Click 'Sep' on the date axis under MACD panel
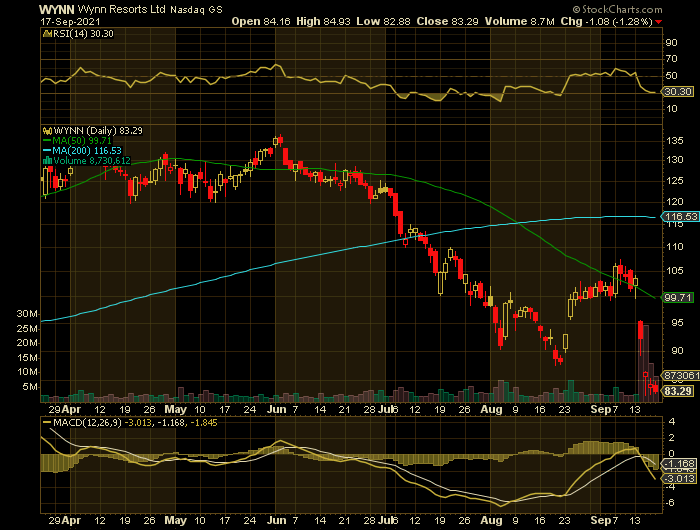700x530 pixels. click(600, 521)
